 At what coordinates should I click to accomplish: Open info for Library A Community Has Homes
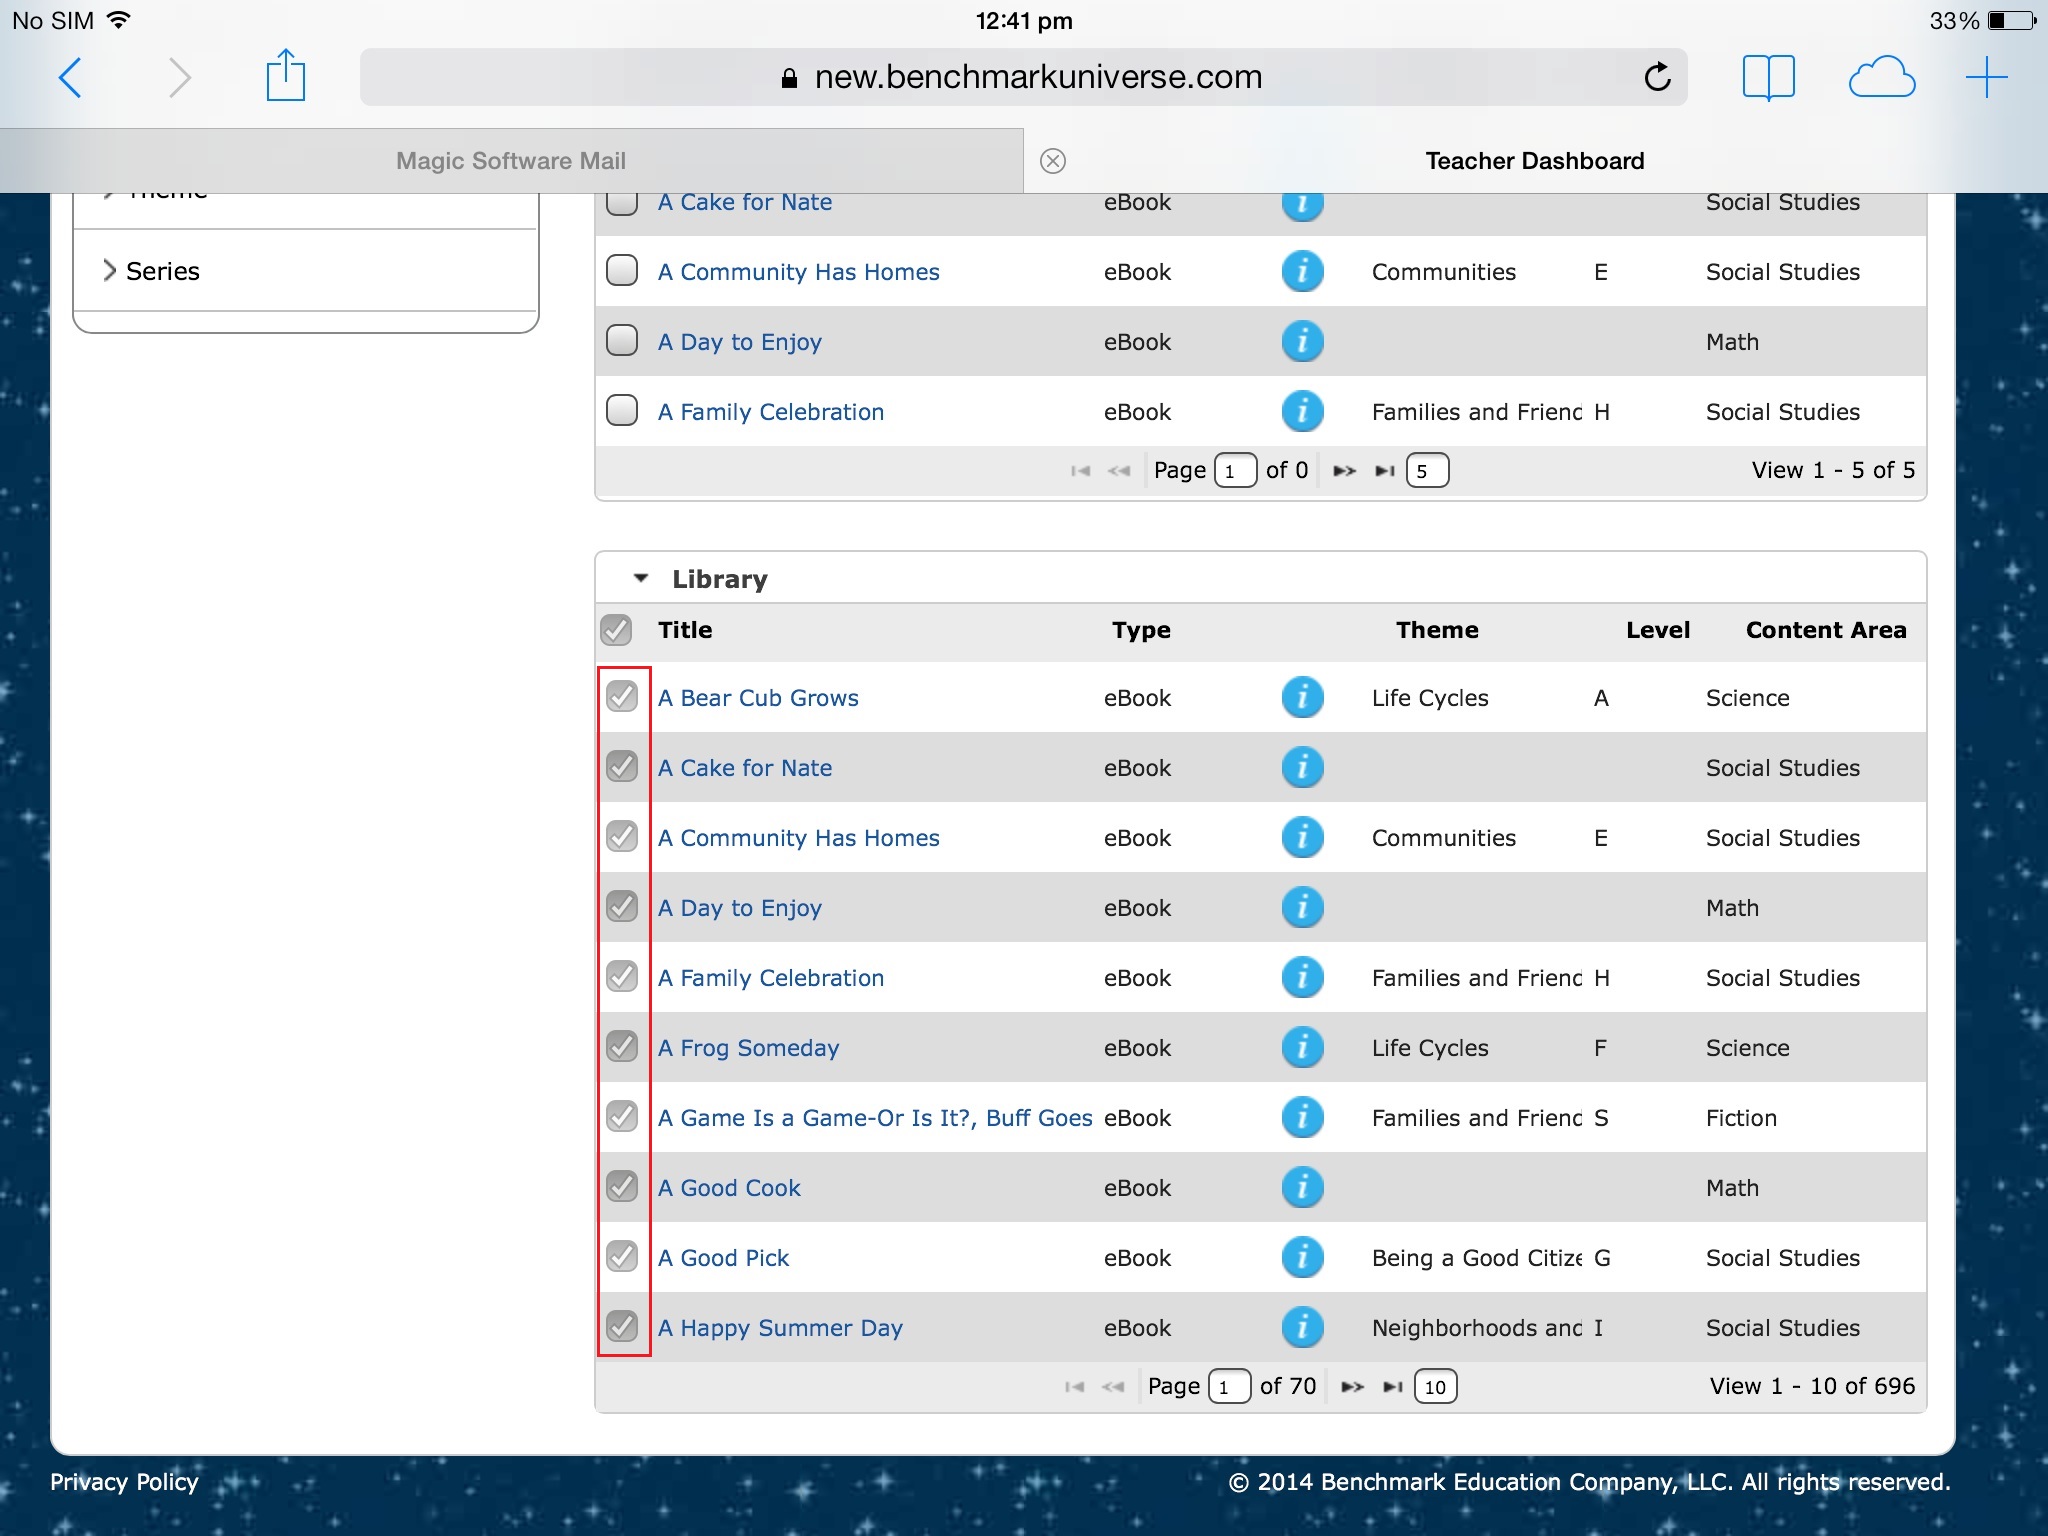coord(1302,837)
